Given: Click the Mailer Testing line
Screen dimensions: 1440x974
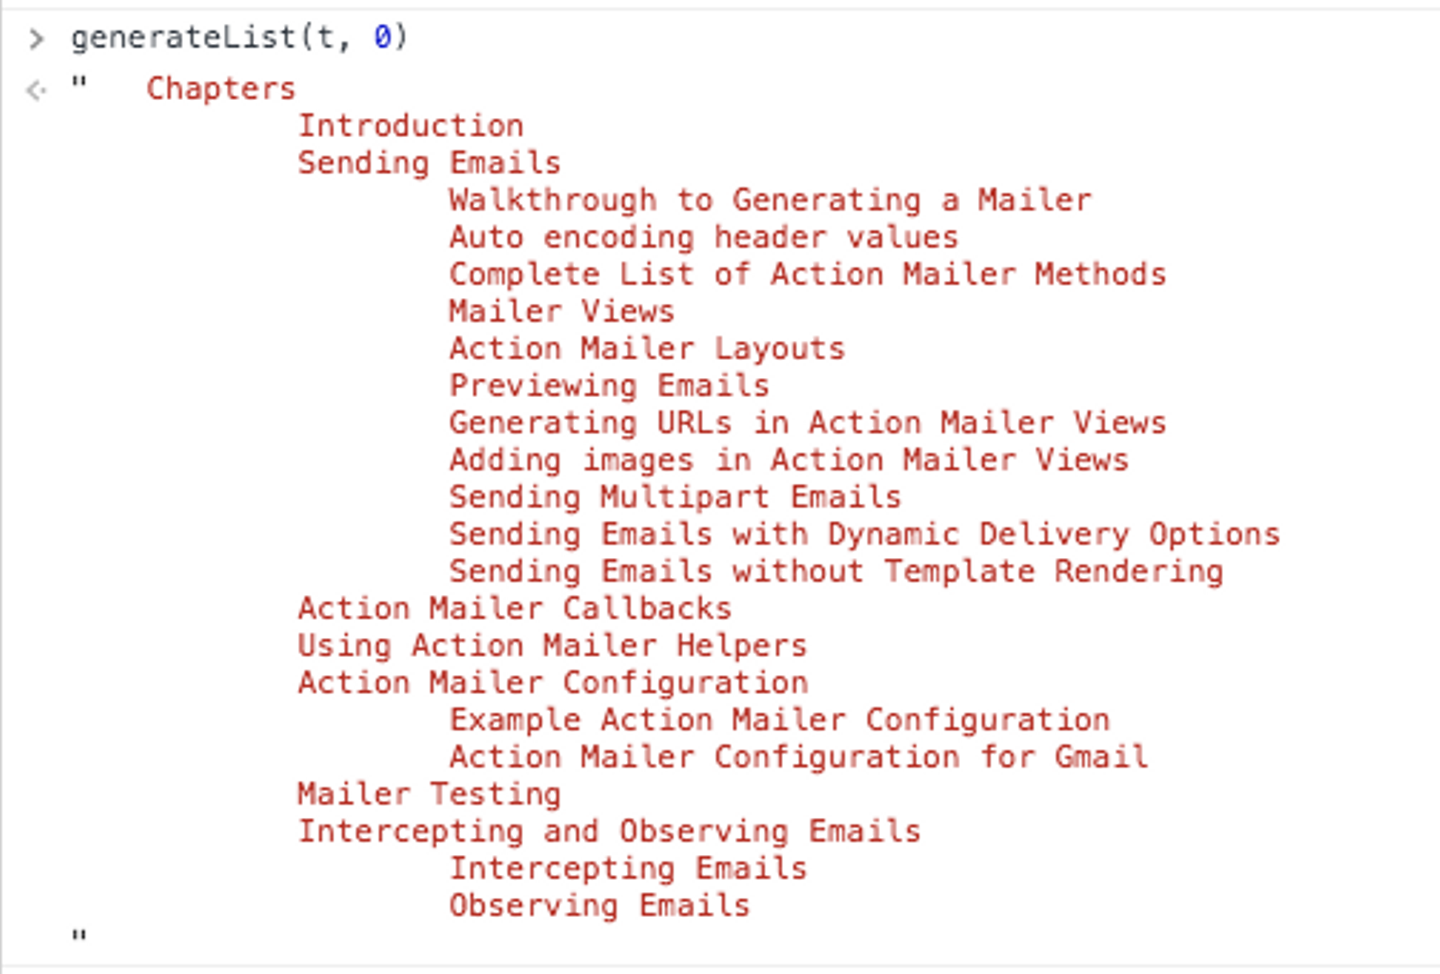Looking at the screenshot, I should pos(429,794).
